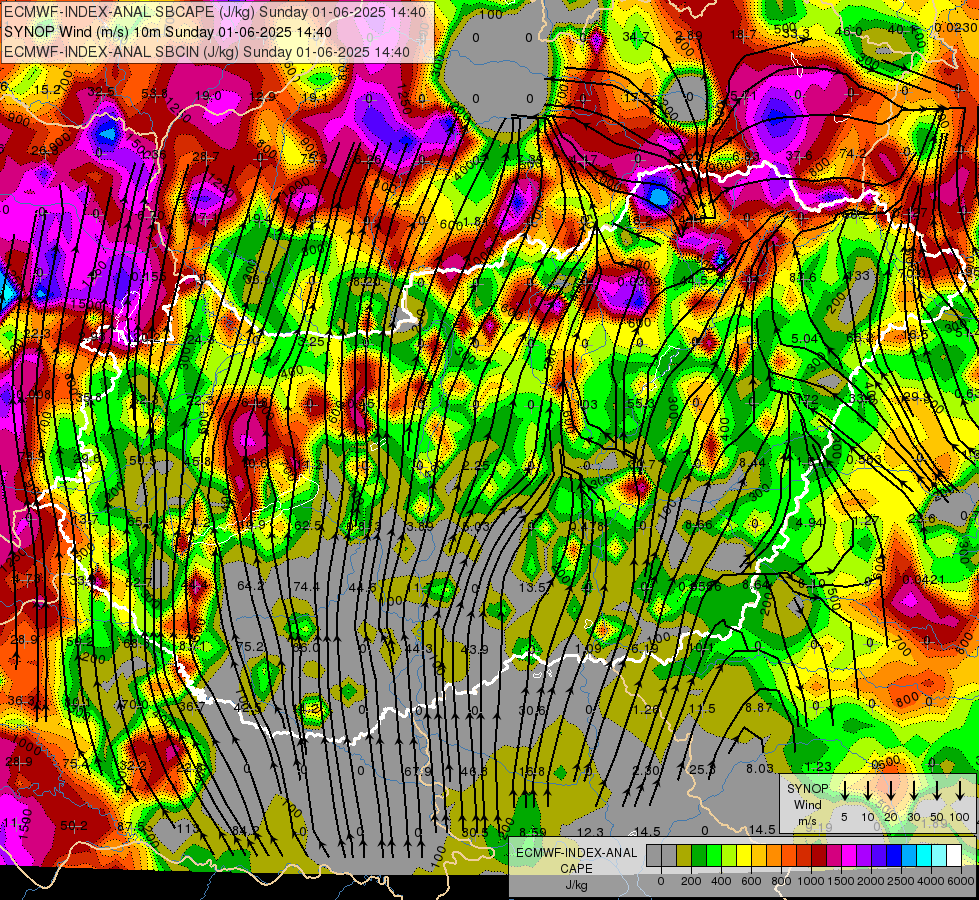Click the 113 value on the map
The image size is (979, 900).
(x=187, y=829)
